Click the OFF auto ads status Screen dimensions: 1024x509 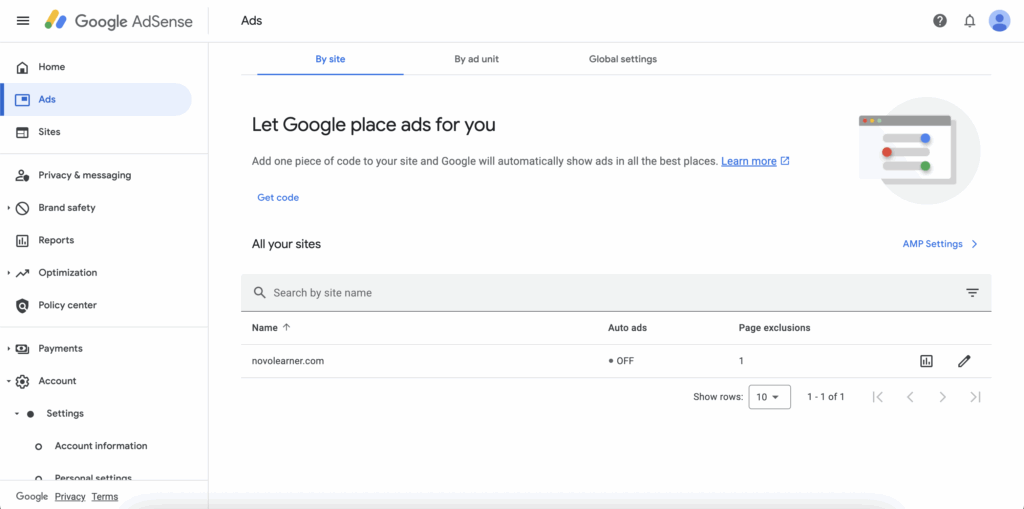click(621, 361)
